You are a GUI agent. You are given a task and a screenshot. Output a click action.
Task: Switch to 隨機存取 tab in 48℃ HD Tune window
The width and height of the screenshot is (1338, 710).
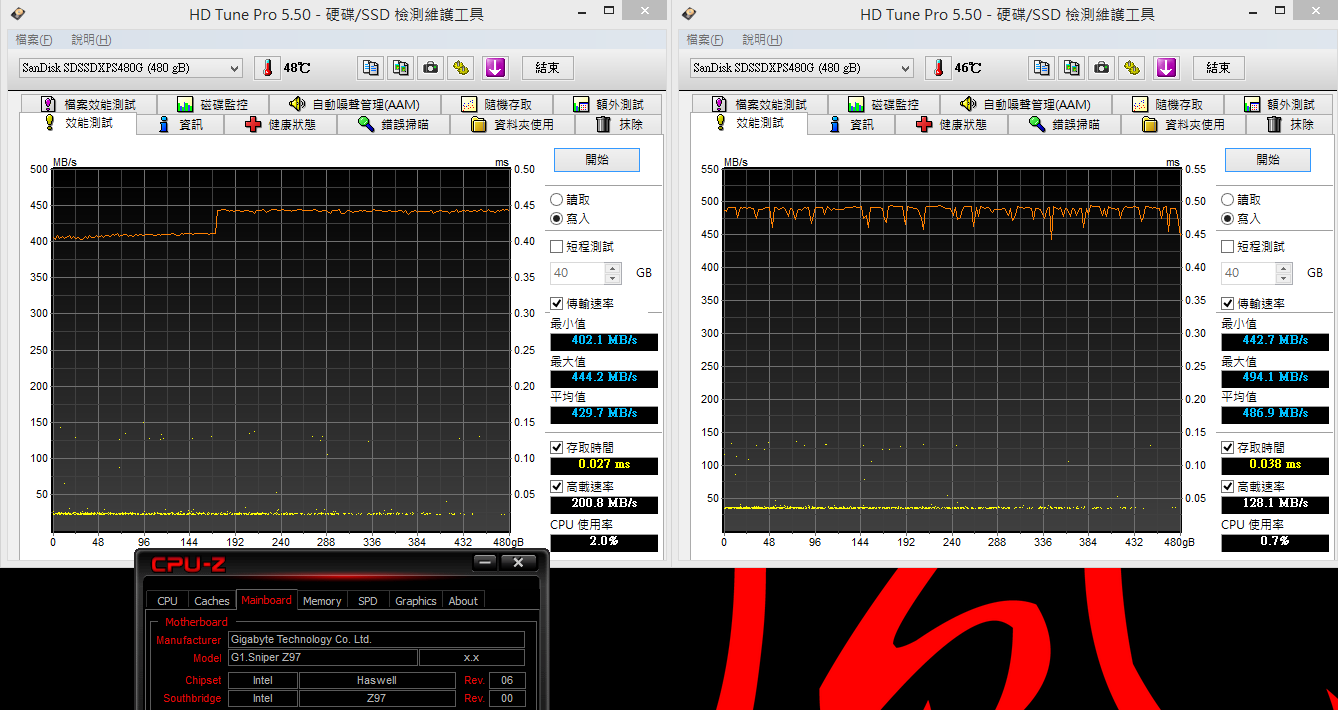point(495,104)
